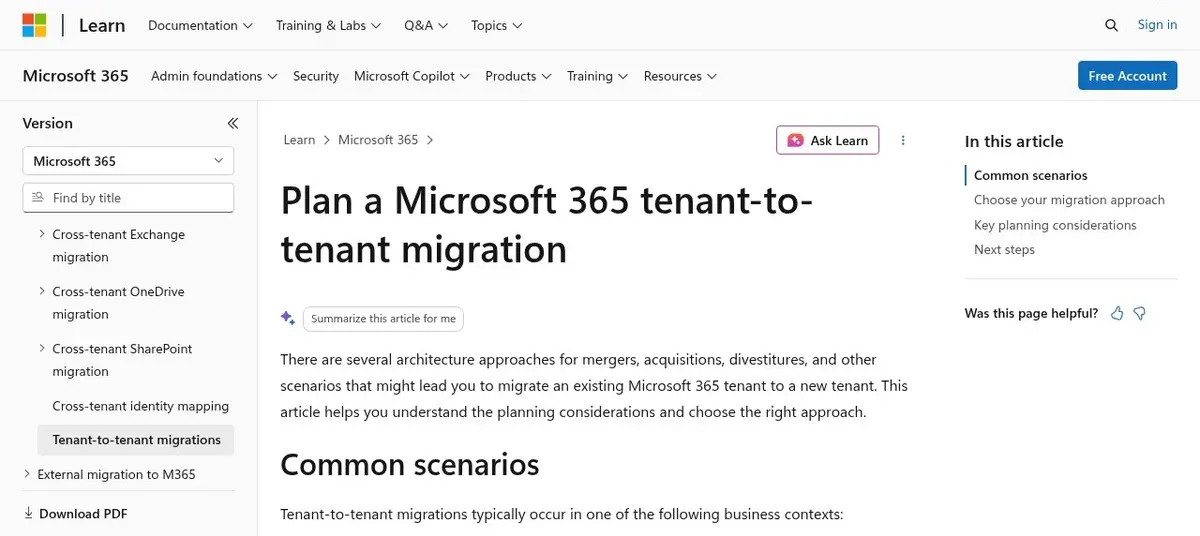Go to the Security page
Image resolution: width=1200 pixels, height=536 pixels.
pos(316,76)
